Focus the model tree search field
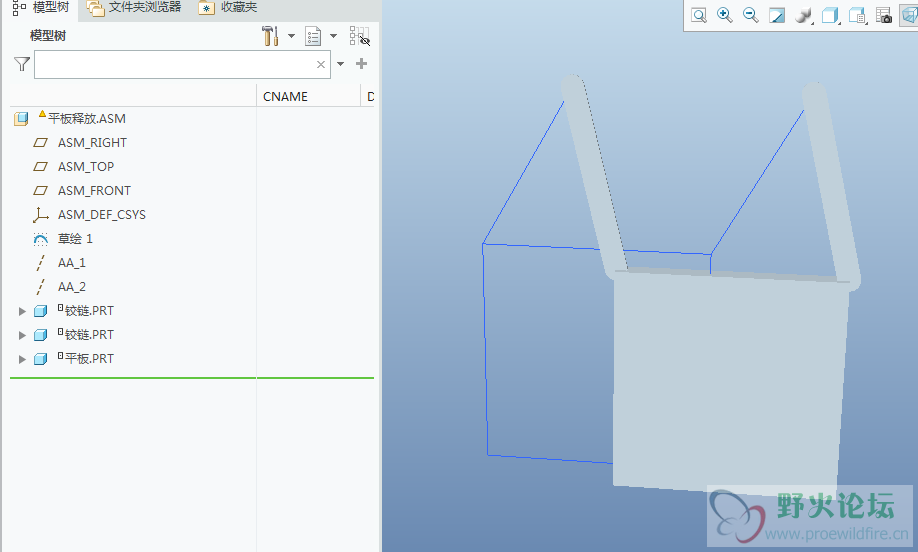Image resolution: width=918 pixels, height=552 pixels. pyautogui.click(x=182, y=64)
